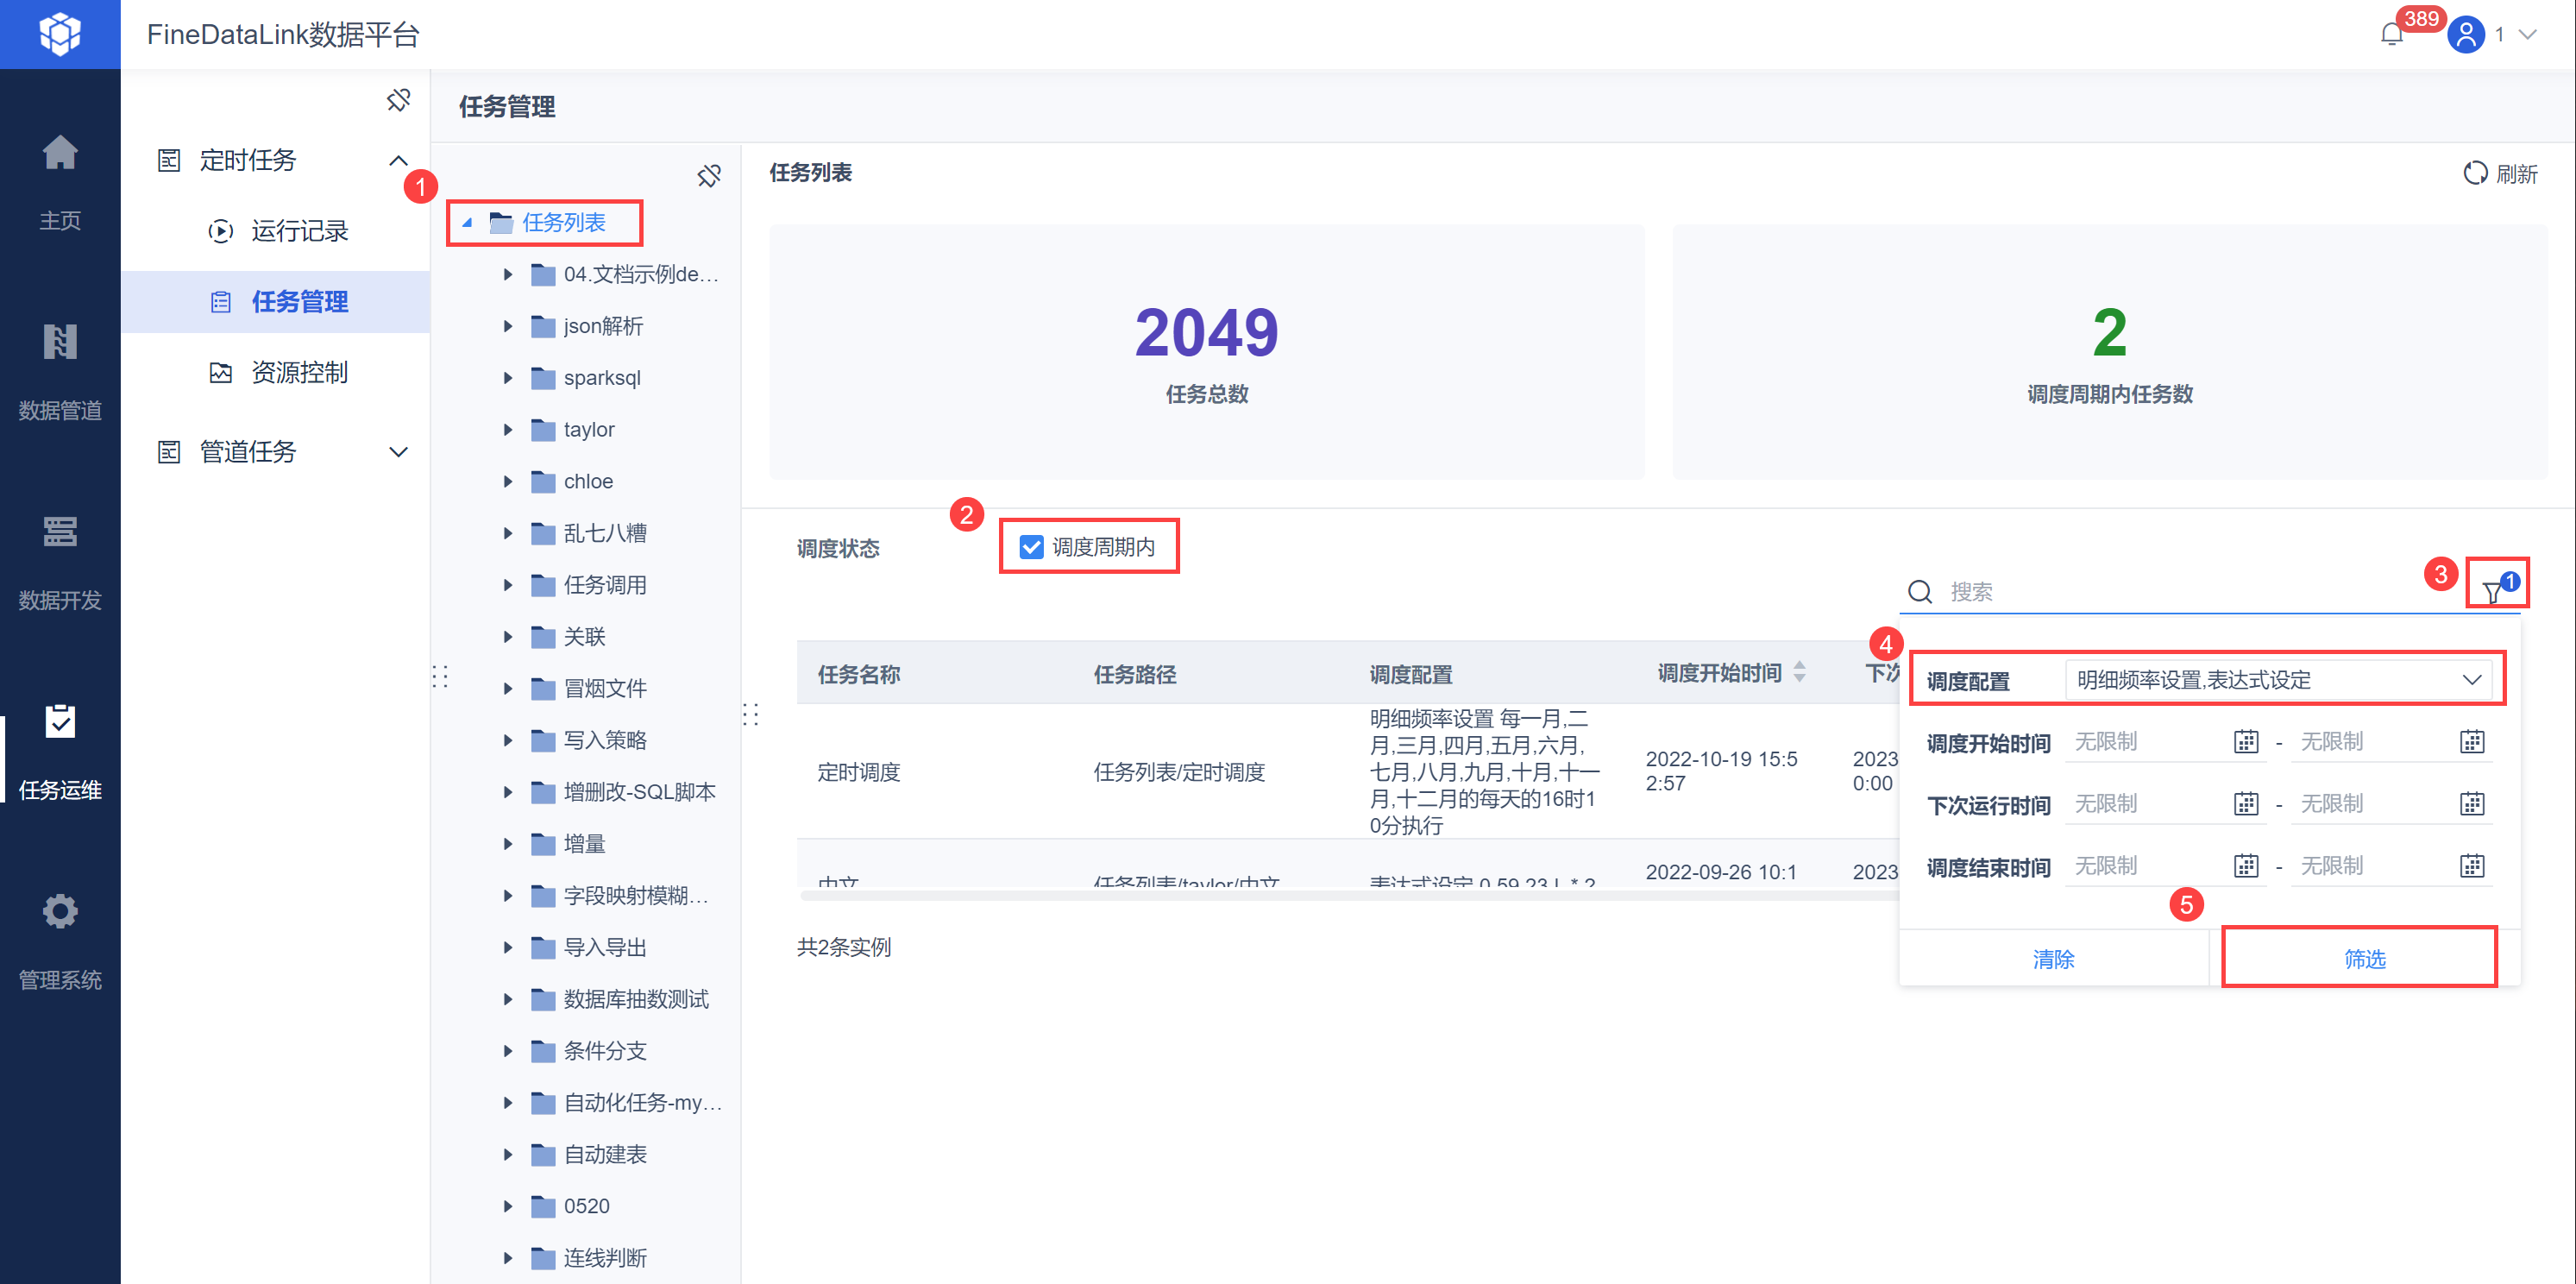
Task: Open calendar picker for 下次运行时间 start
Action: (2246, 804)
